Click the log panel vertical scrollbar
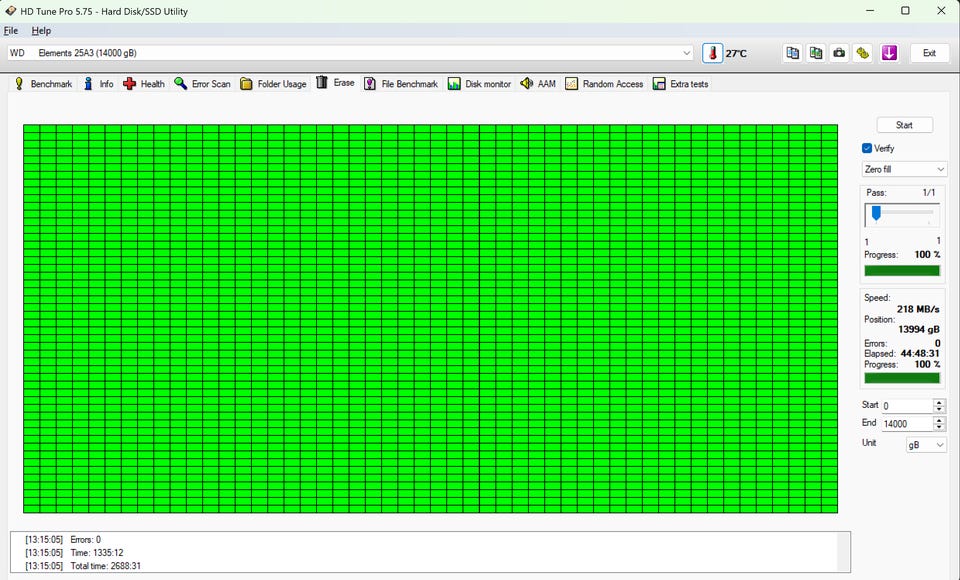This screenshot has width=960, height=580. 844,552
